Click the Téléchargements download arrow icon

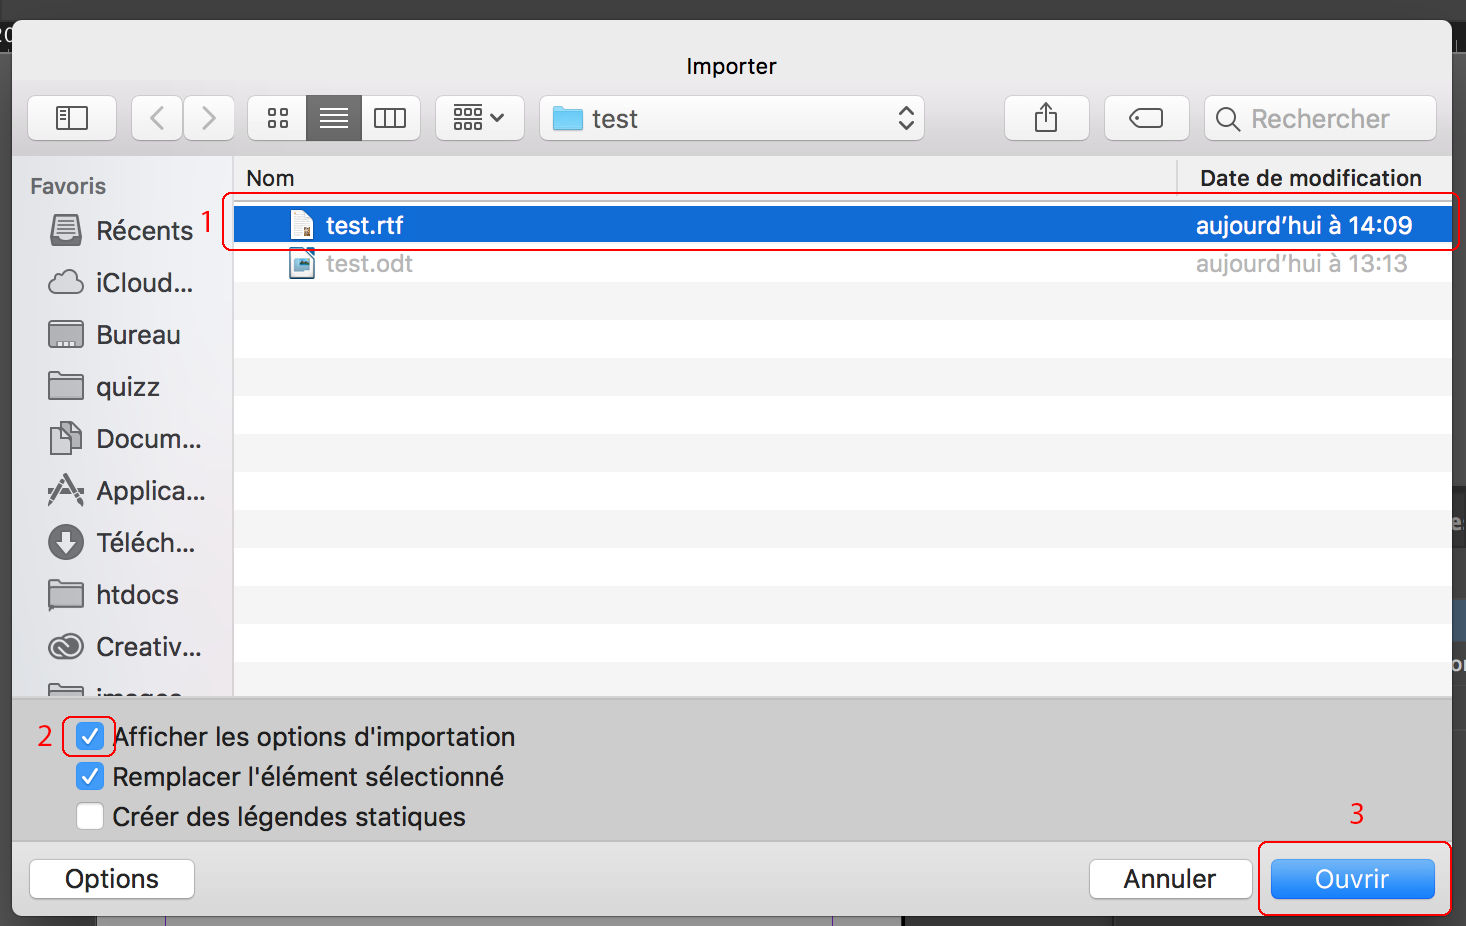point(66,542)
